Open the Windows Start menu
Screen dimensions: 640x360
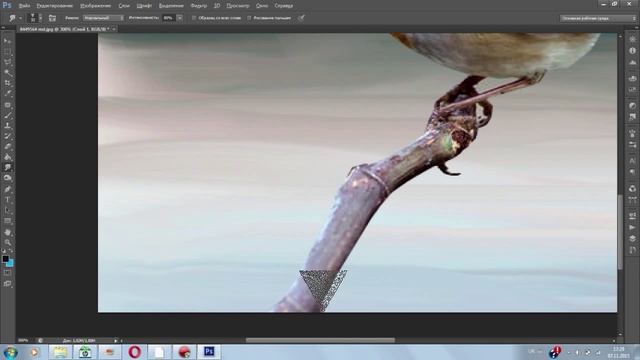point(10,352)
